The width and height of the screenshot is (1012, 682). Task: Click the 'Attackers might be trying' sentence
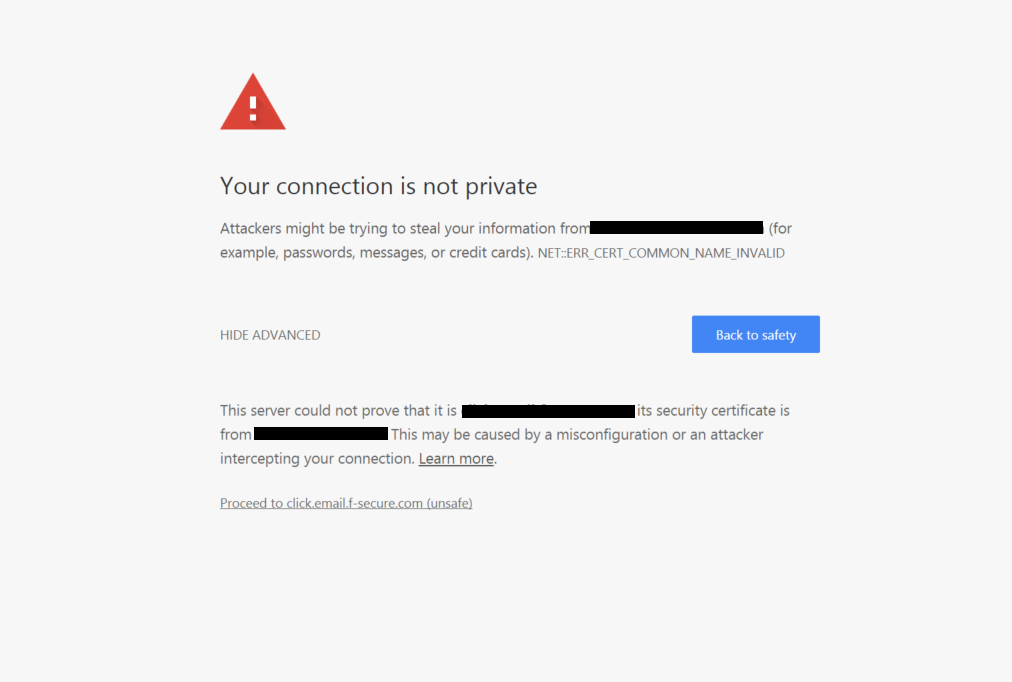[300, 229]
